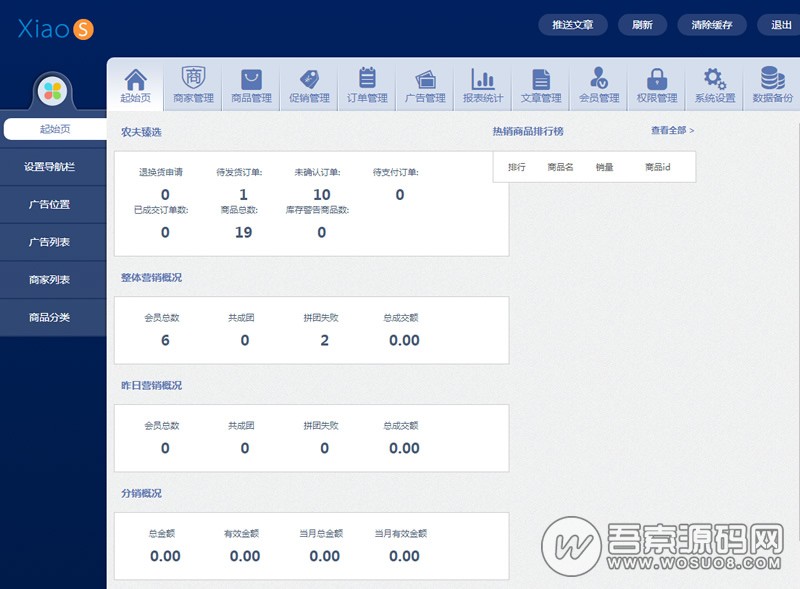
Task: Open 广告管理 ads icon
Action: (x=425, y=78)
